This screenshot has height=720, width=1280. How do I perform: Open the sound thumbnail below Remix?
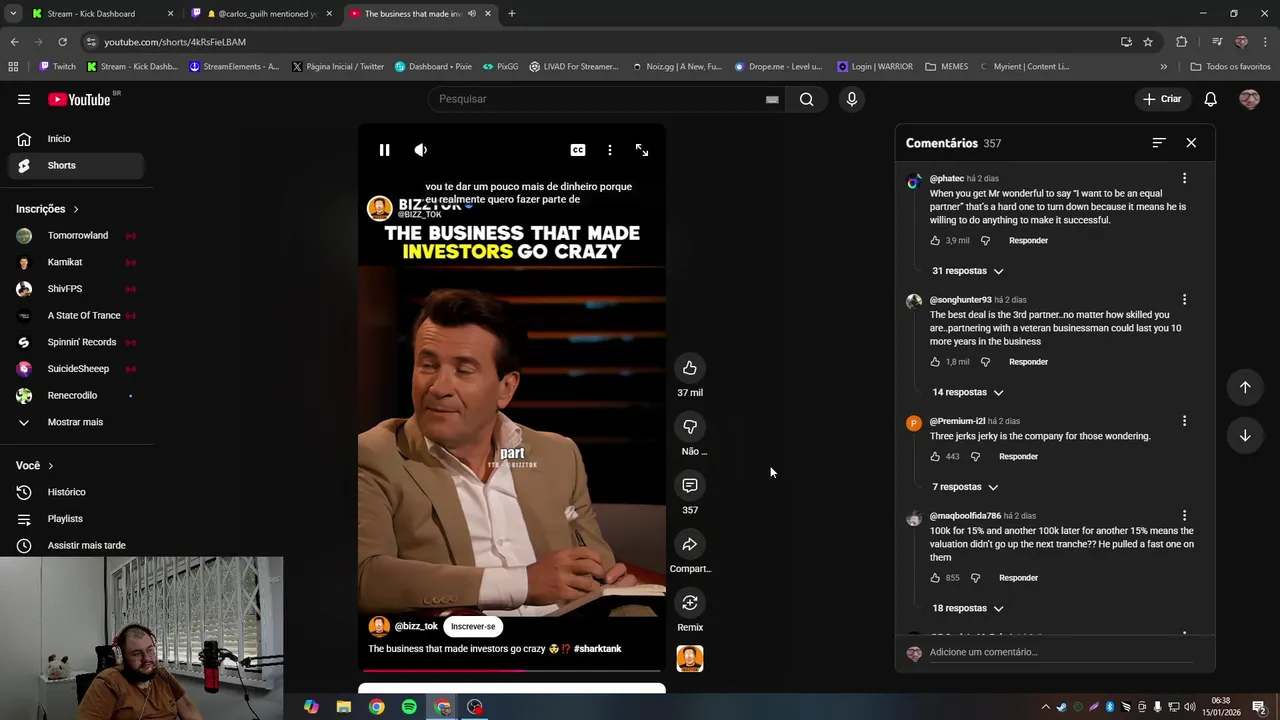[690, 658]
